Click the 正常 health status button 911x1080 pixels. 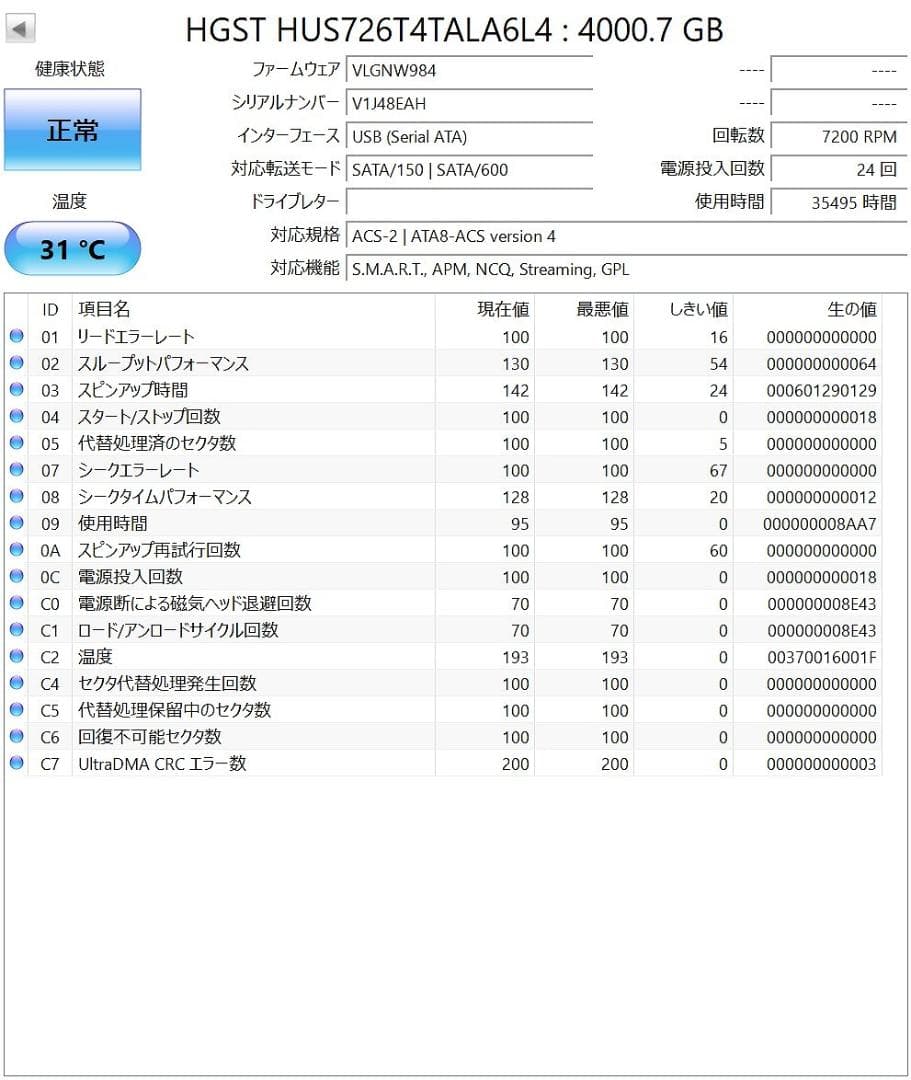72,129
